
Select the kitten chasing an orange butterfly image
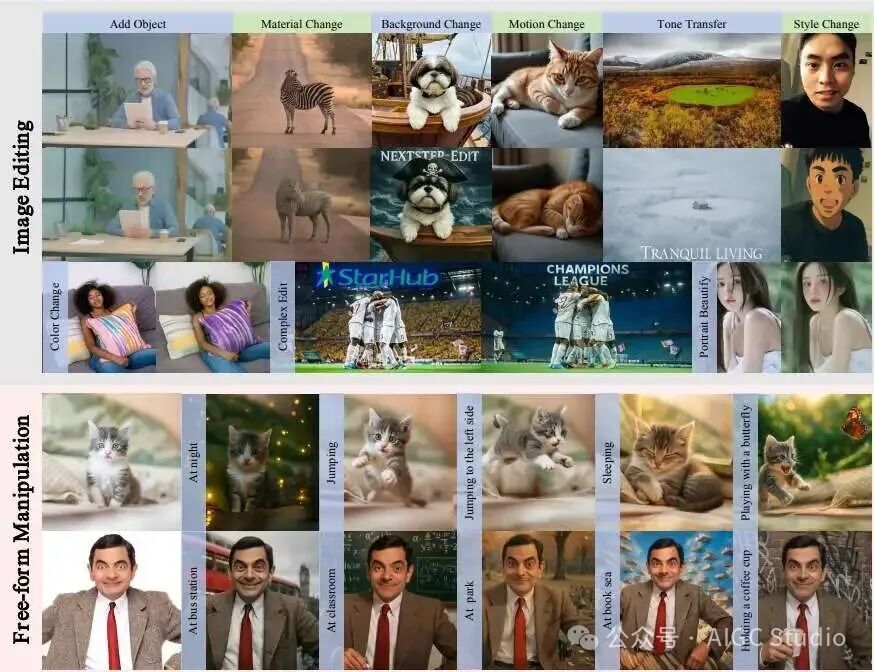815,462
